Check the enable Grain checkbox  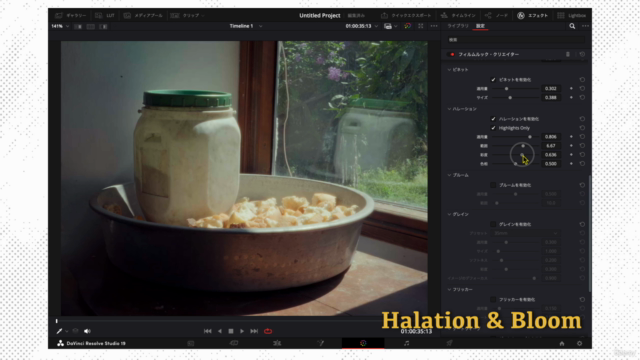(493, 224)
